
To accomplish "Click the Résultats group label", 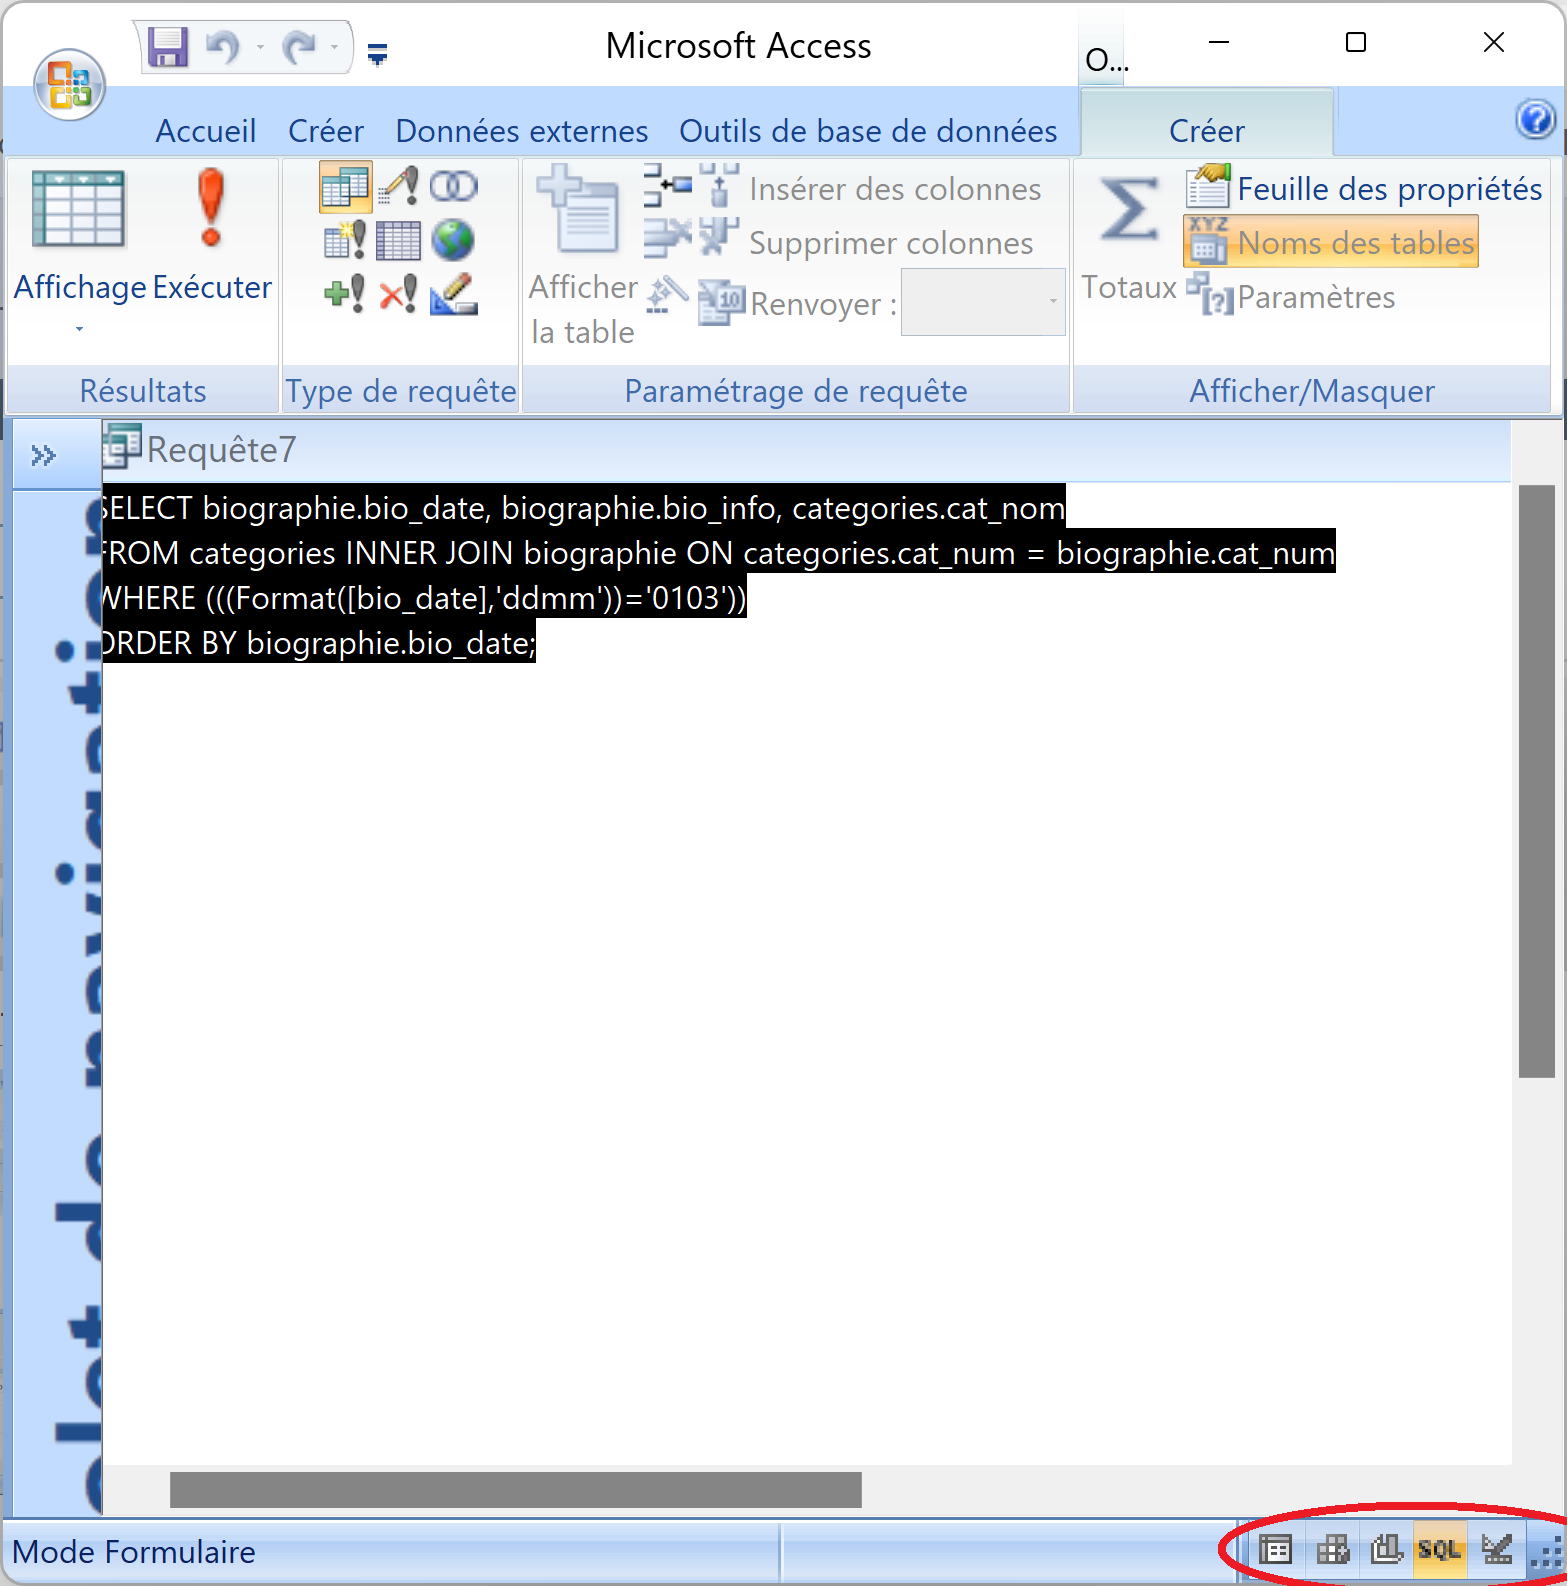I will [x=143, y=390].
